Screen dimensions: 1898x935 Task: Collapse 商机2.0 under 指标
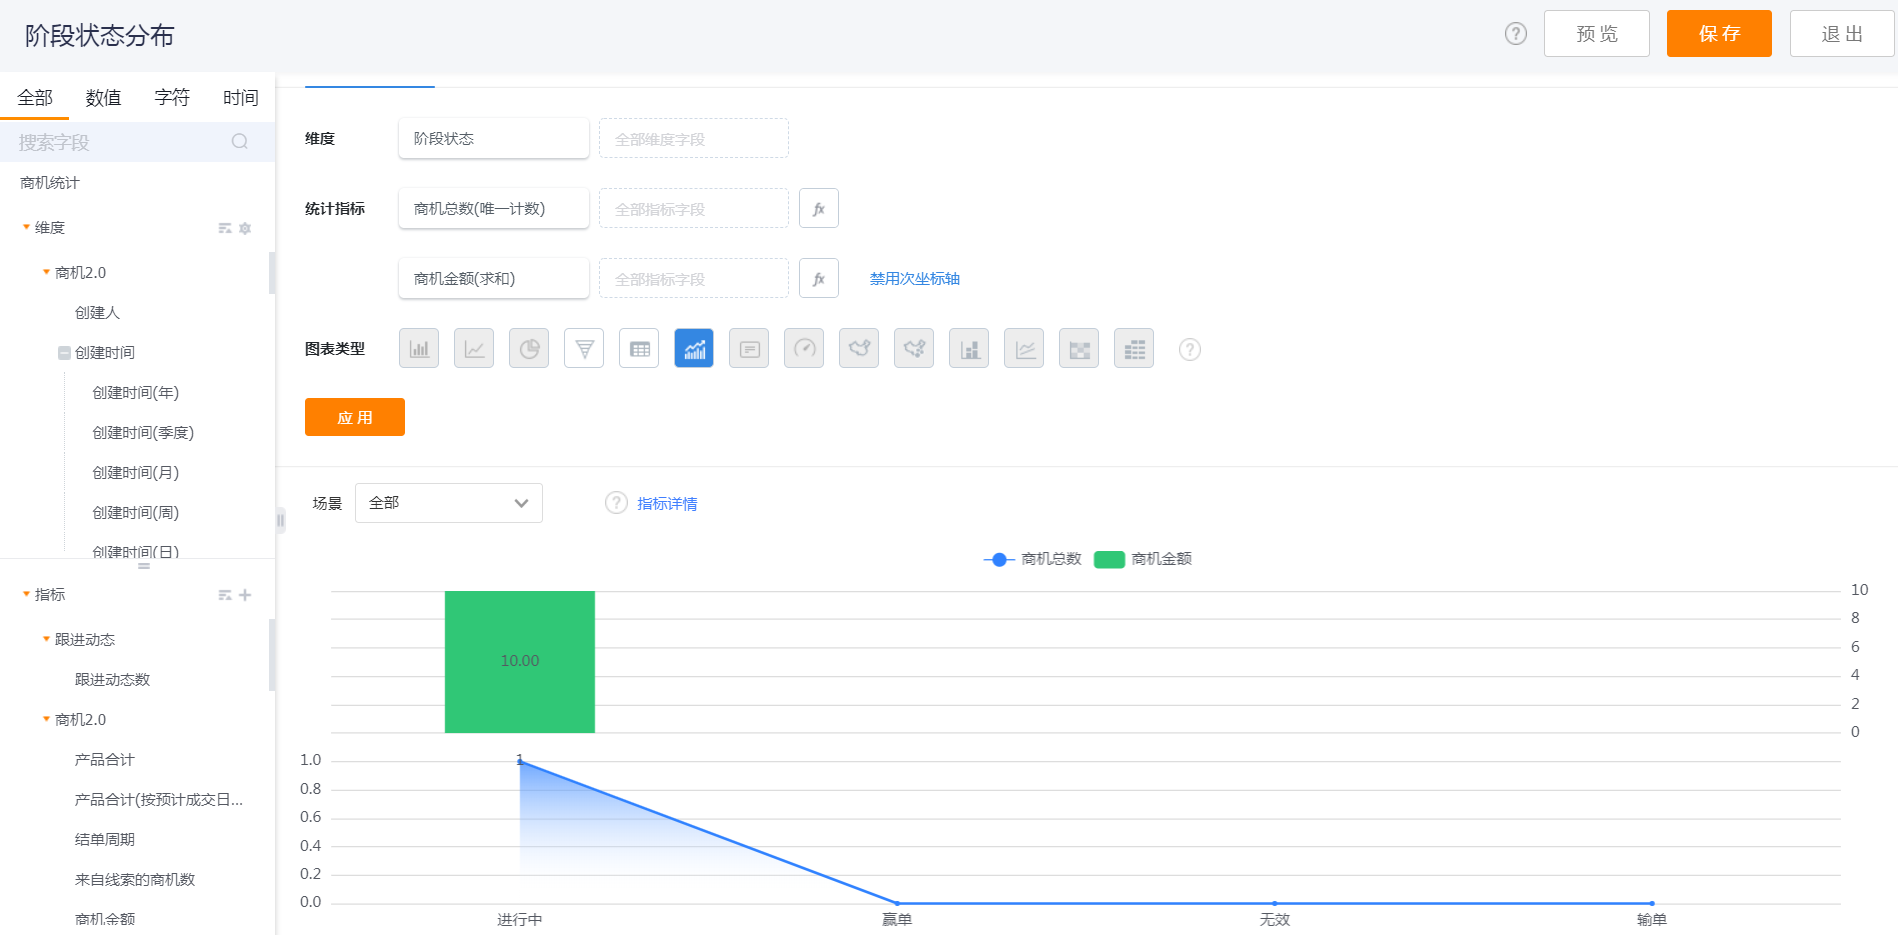tap(46, 719)
